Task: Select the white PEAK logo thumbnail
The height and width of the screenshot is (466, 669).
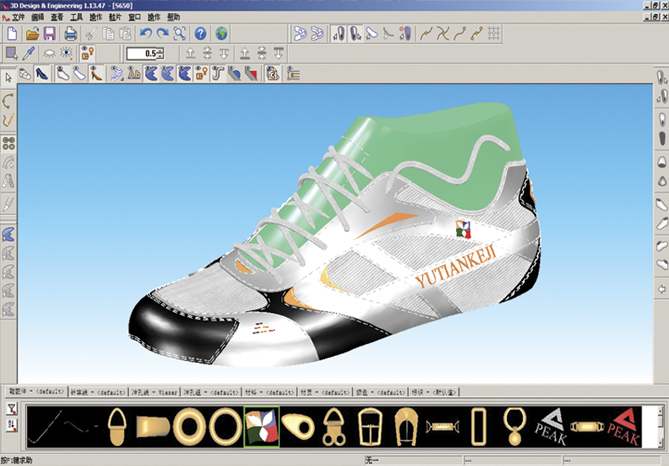Action: tap(550, 426)
